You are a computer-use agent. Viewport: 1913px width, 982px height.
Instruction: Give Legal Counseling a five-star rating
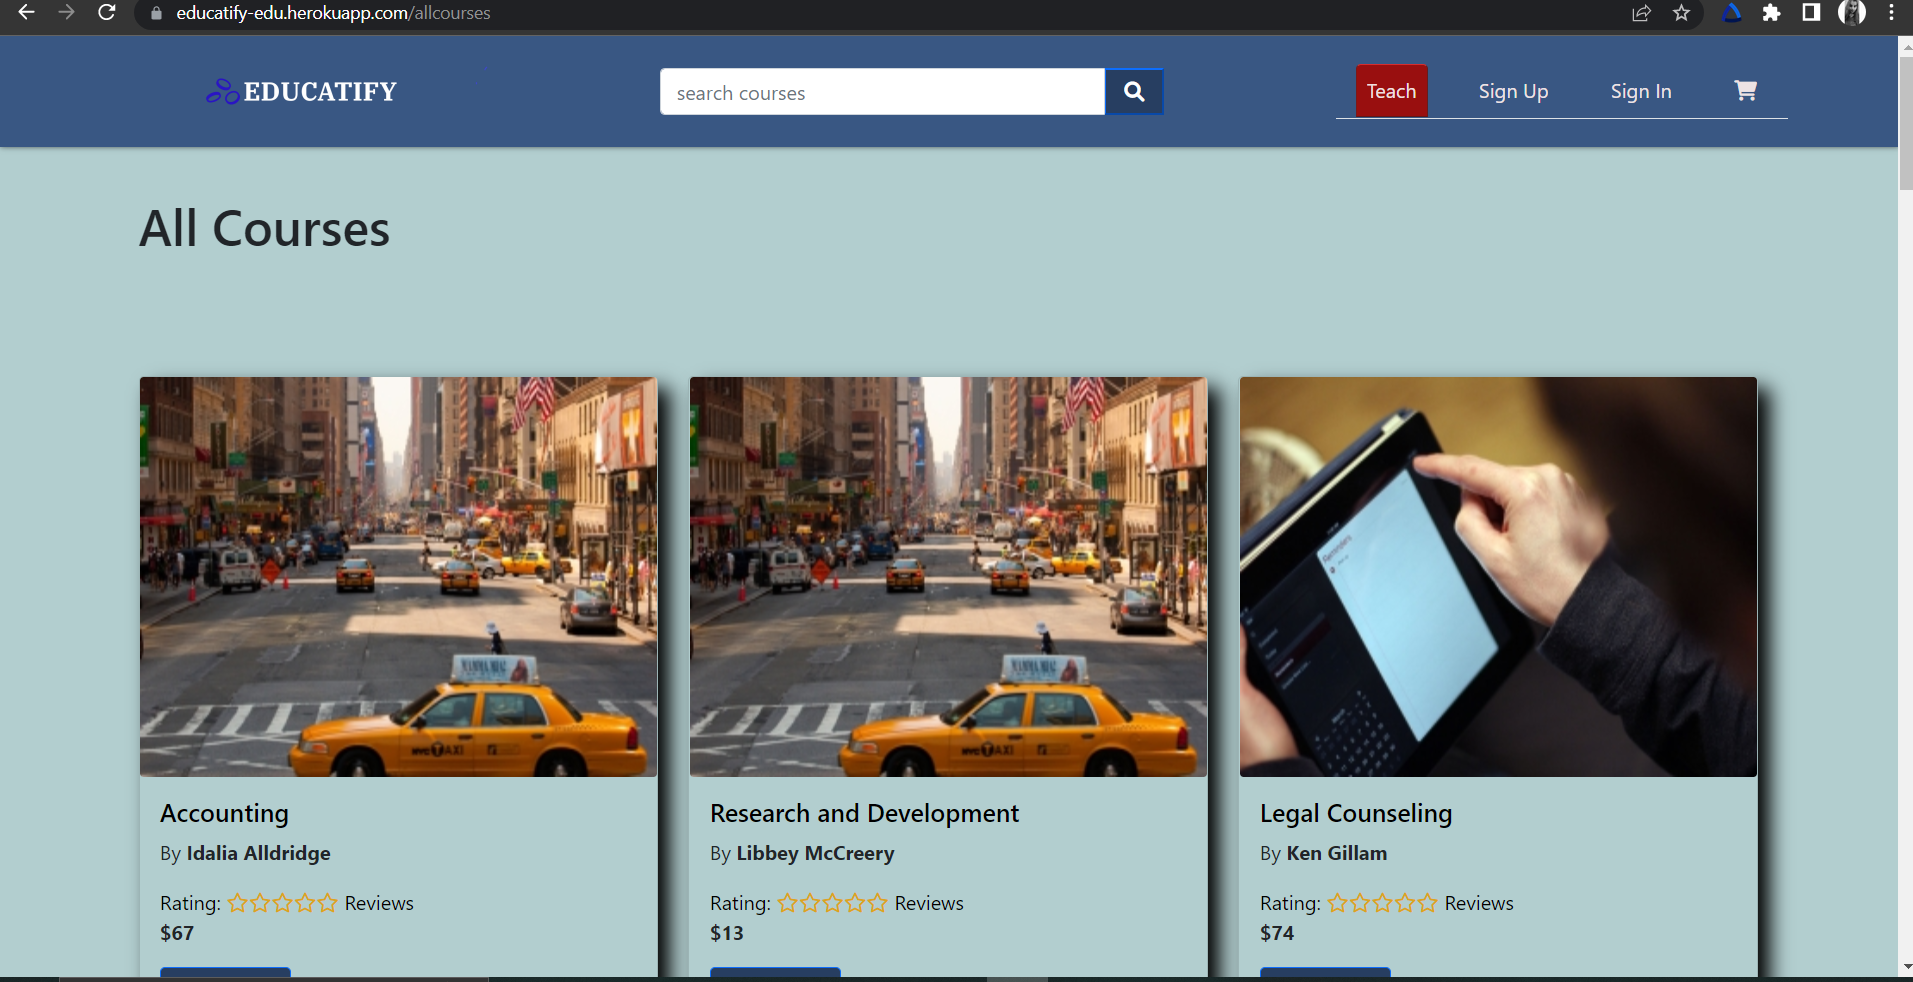[1427, 902]
